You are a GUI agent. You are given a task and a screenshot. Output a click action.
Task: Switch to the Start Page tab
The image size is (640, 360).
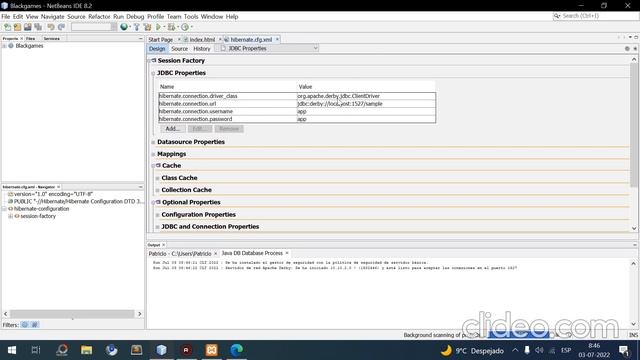point(161,40)
